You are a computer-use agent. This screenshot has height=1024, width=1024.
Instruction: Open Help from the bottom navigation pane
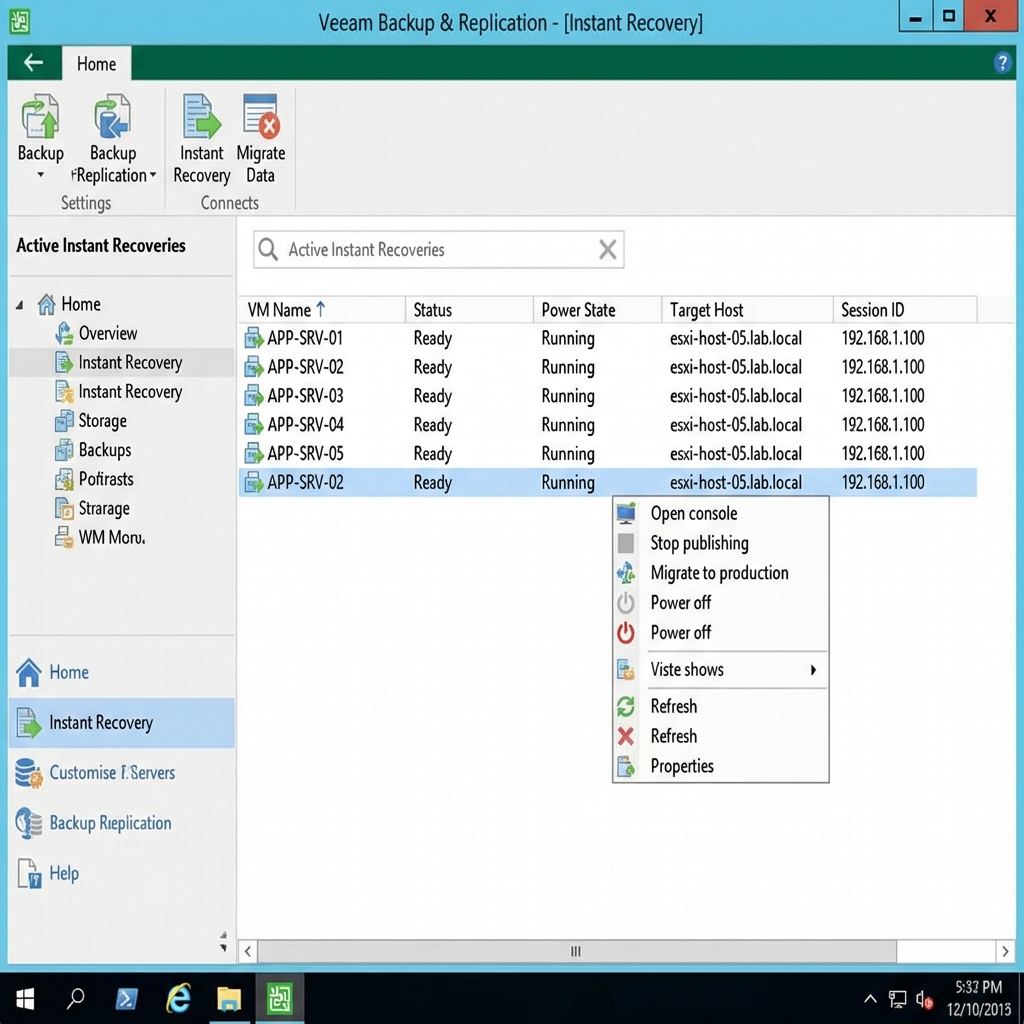tap(66, 873)
